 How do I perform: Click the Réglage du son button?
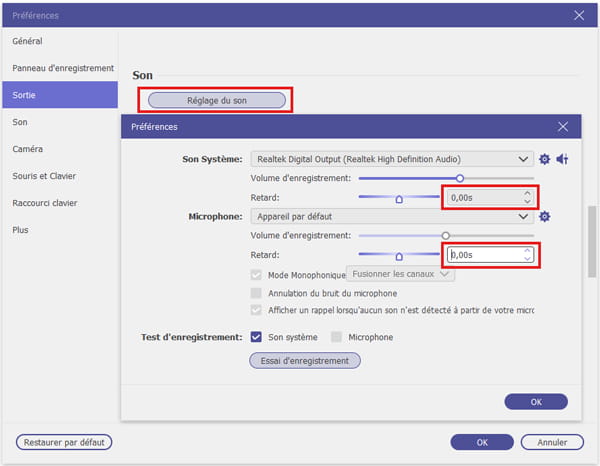coord(215,100)
